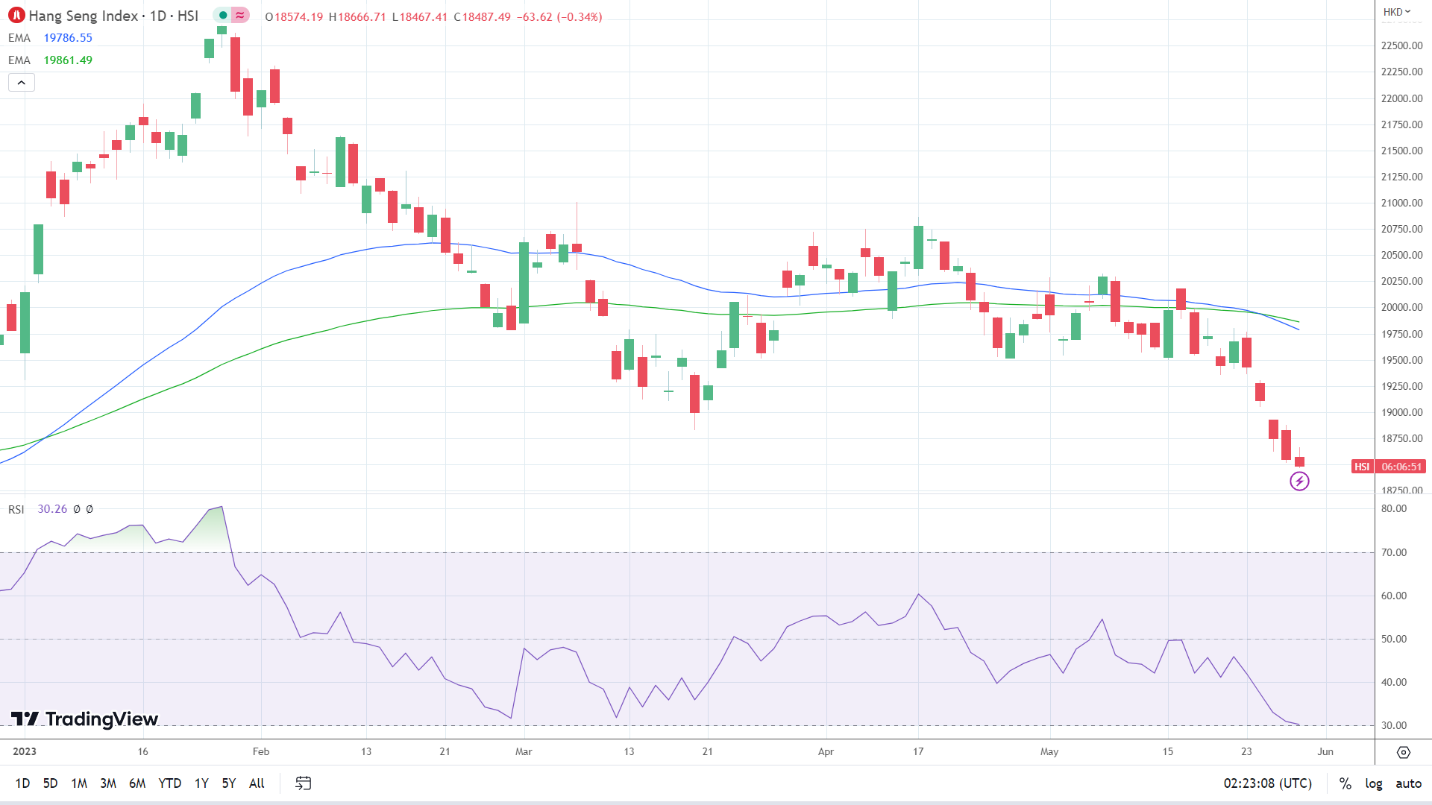Click the 20000.00 price axis label
This screenshot has width=1432, height=805.
coord(1402,308)
